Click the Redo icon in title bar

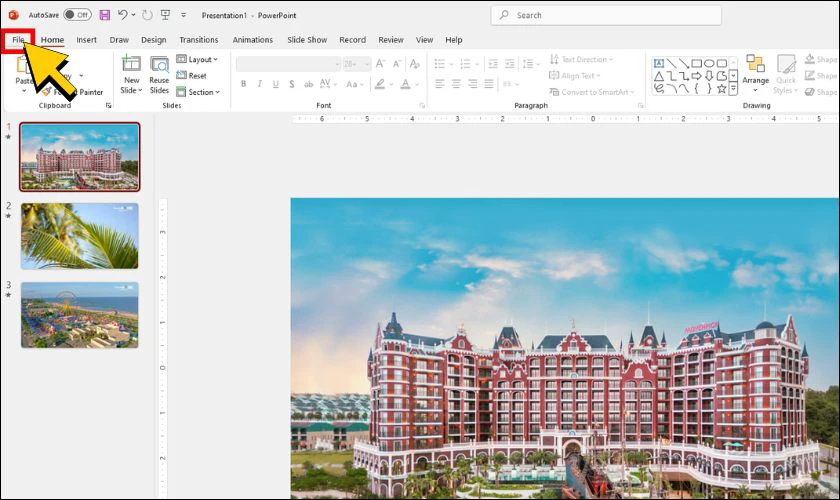pos(147,15)
